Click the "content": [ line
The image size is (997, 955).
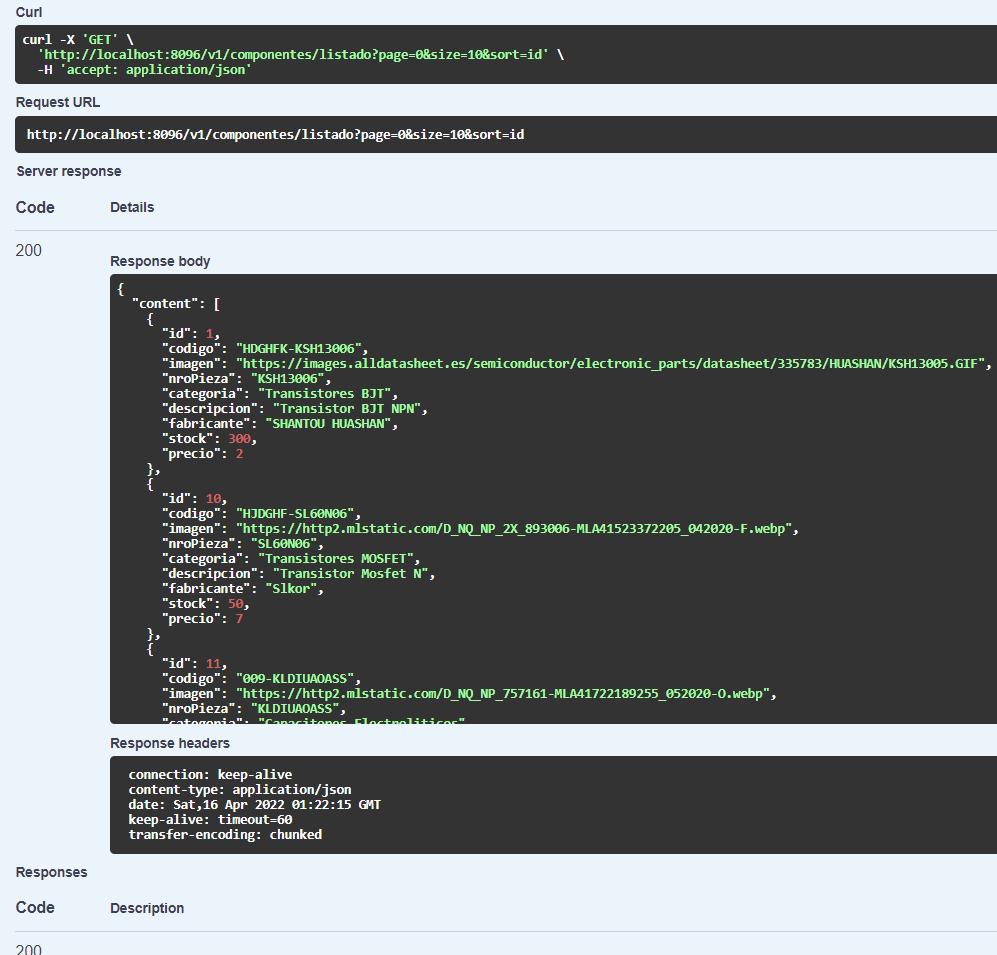point(176,304)
